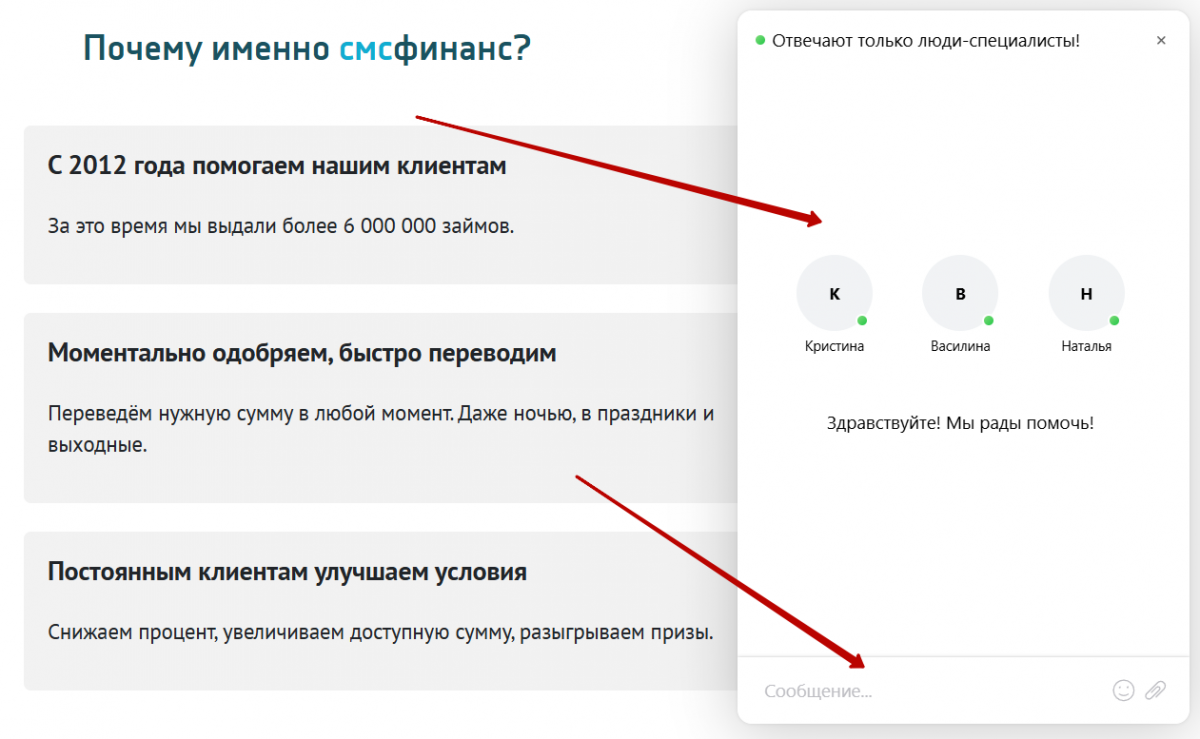Viewport: 1200px width, 739px height.
Task: Click text about 6 000 000 займов
Action: point(281,226)
